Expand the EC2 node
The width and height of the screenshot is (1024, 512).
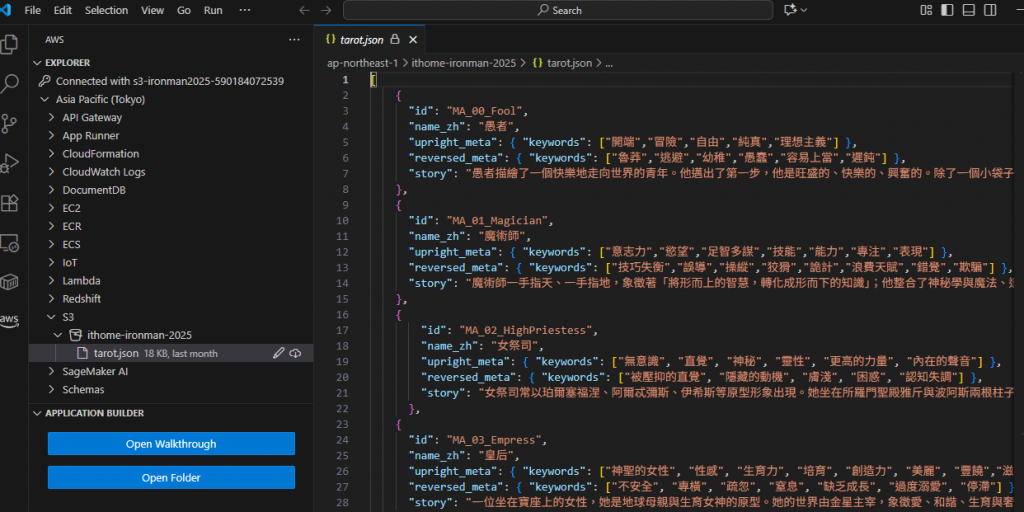(x=51, y=208)
